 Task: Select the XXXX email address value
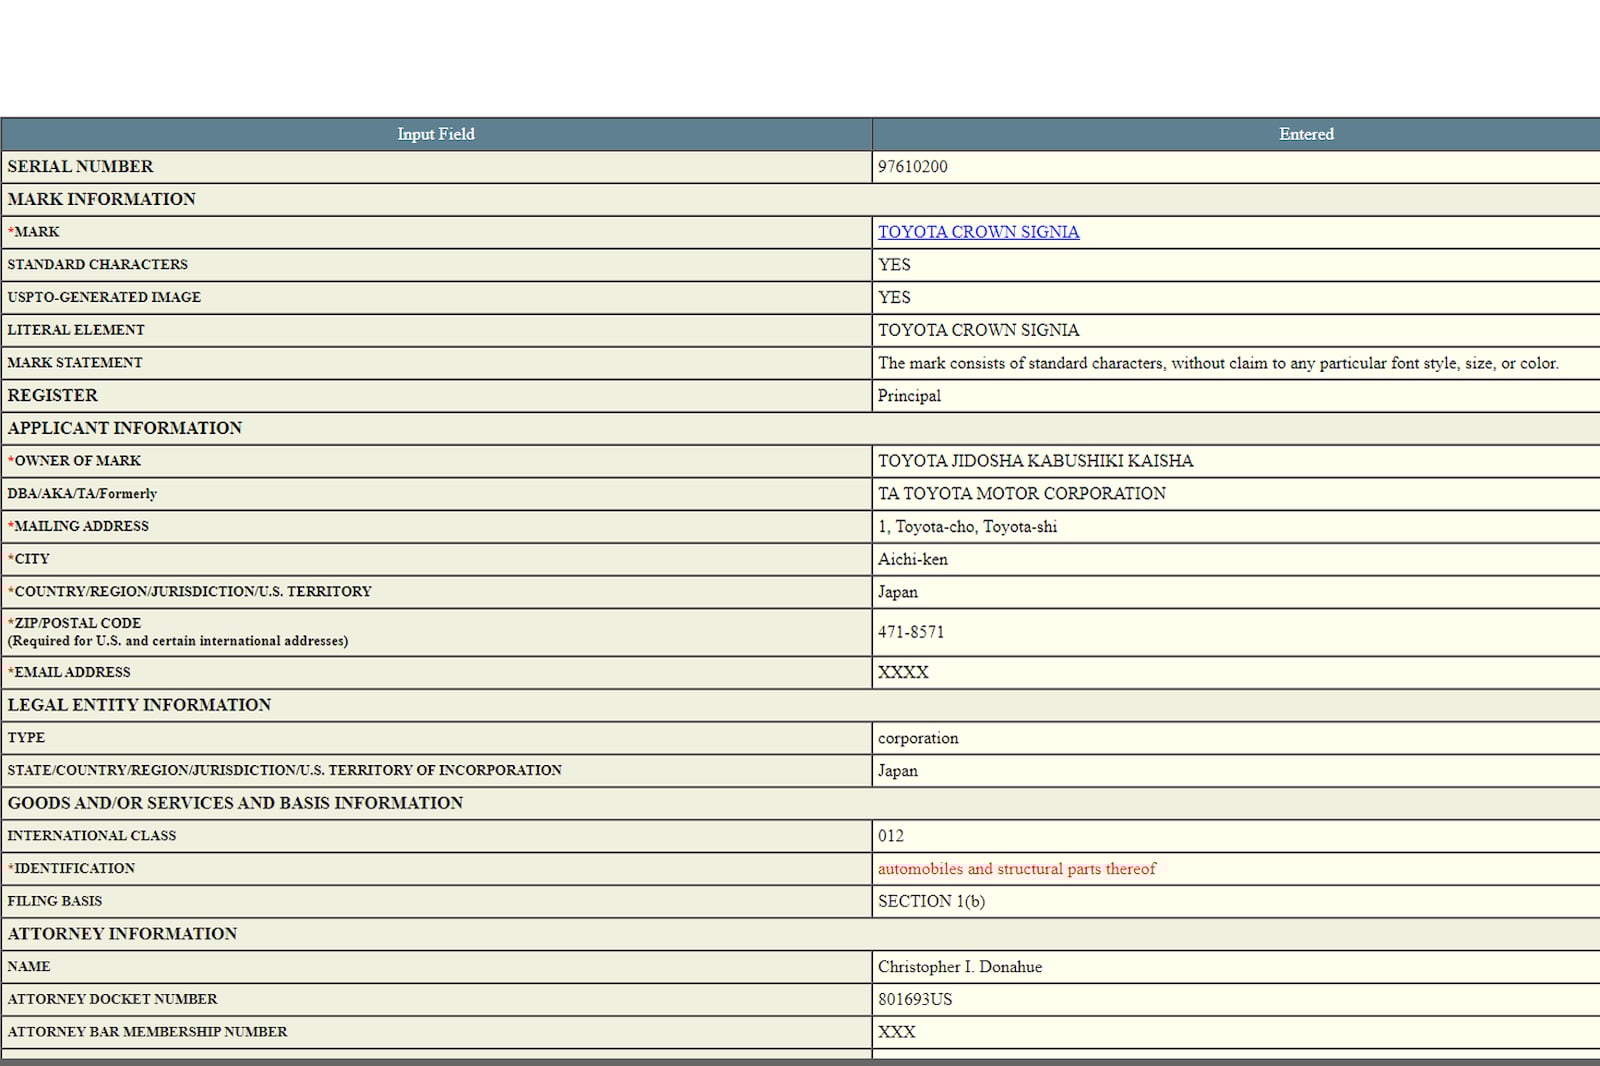(x=903, y=673)
